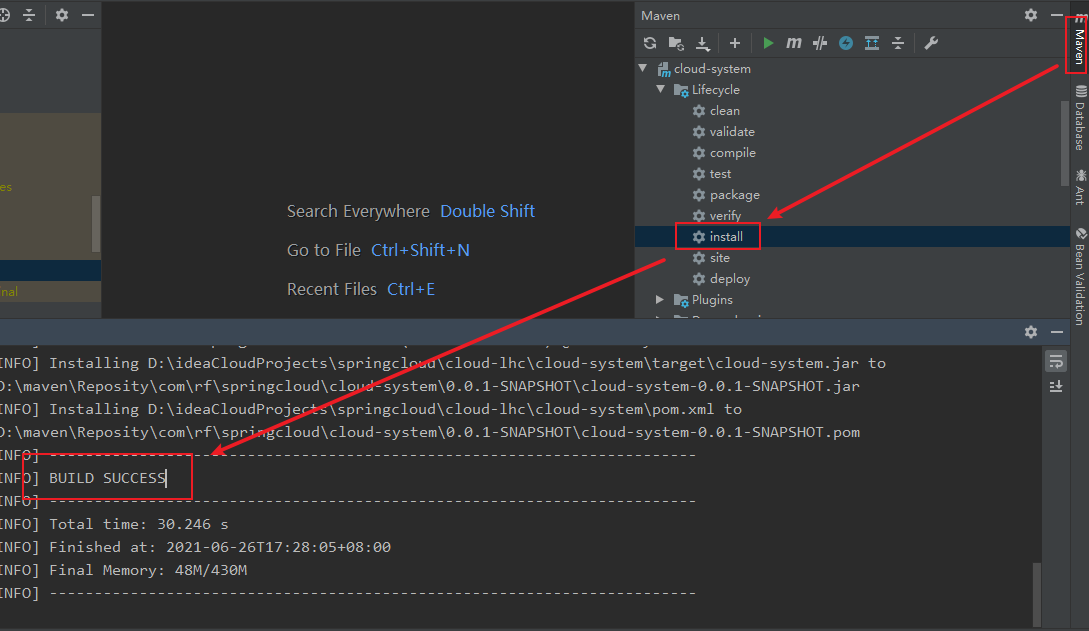The image size is (1089, 631).
Task: Toggle soft-wrap in console output
Action: 1056,361
